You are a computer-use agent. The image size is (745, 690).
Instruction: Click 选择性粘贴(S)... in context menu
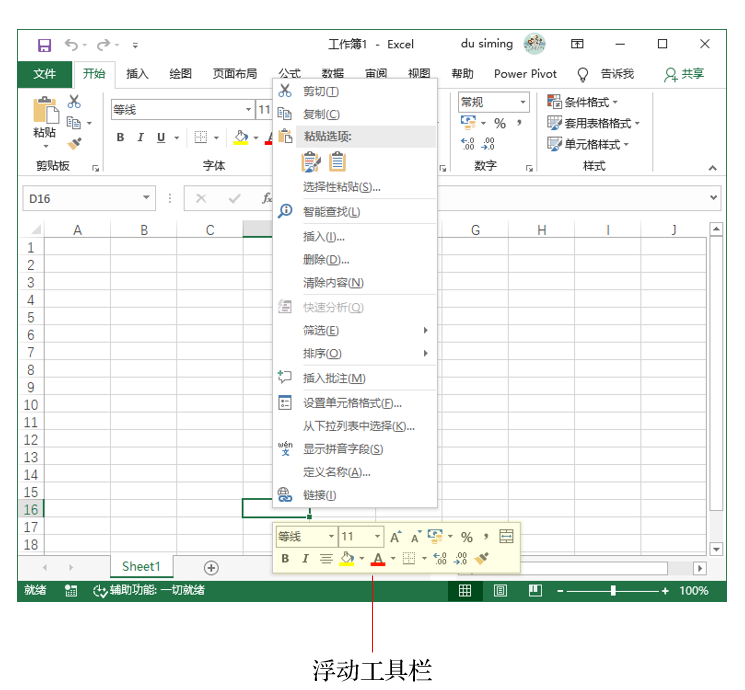point(355,187)
